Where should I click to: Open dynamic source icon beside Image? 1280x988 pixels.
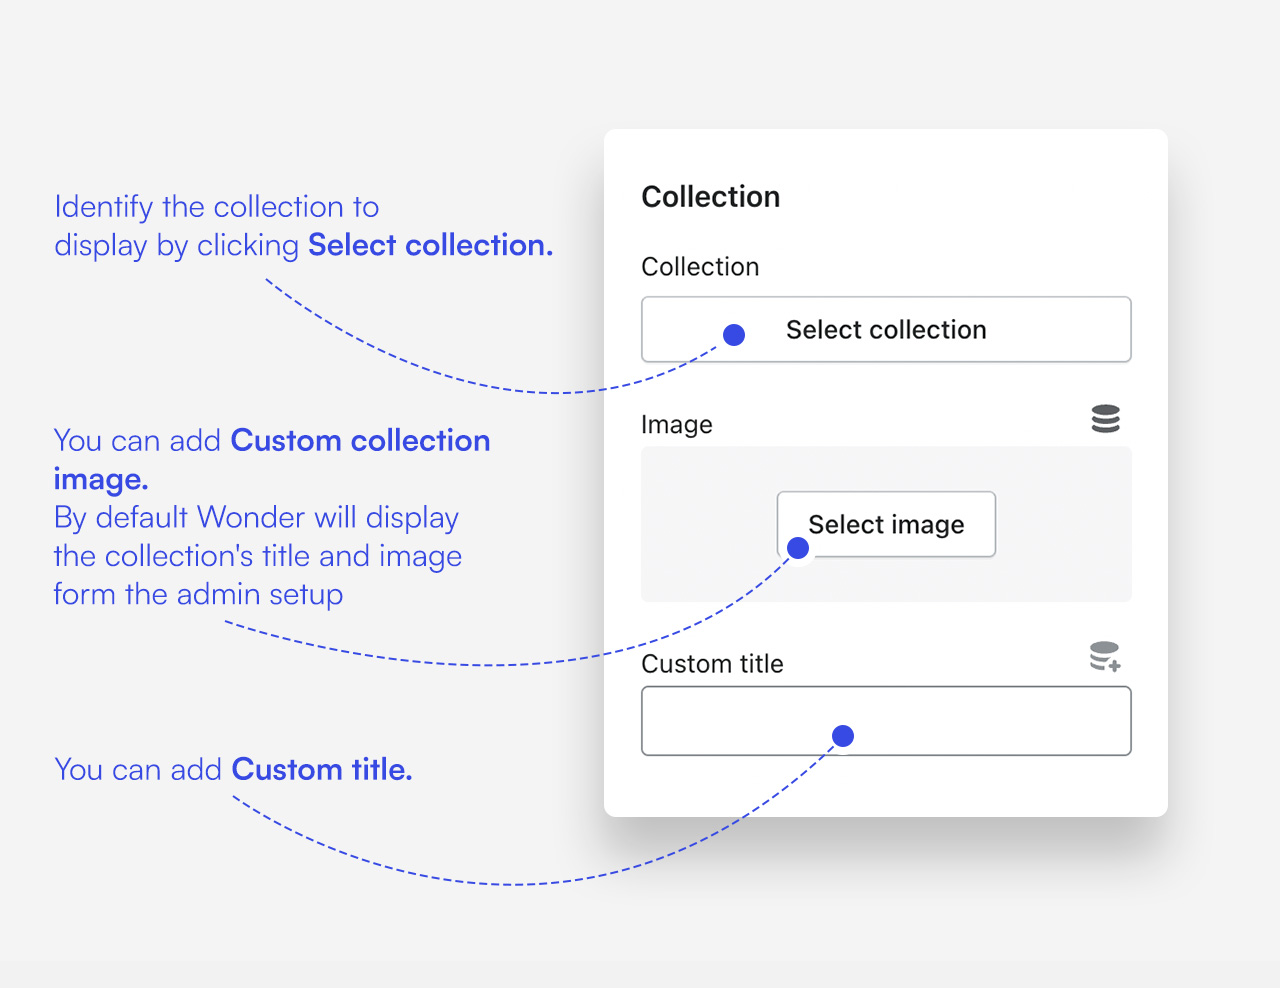[x=1105, y=419]
